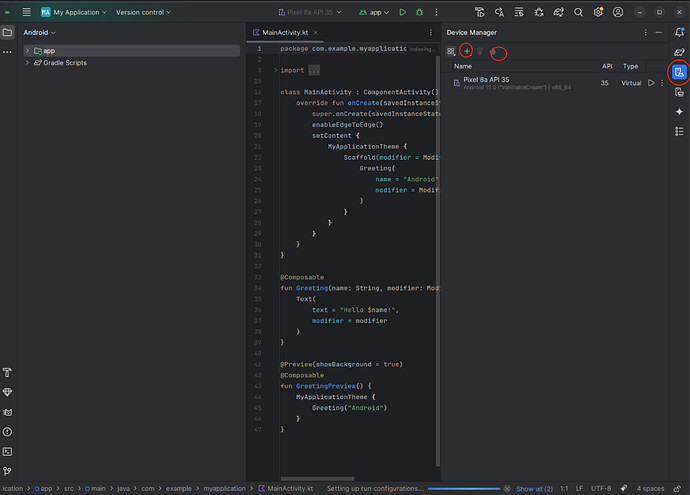Click the Apply Changes translate icon
Image resolution: width=690 pixels, height=495 pixels.
click(x=499, y=12)
